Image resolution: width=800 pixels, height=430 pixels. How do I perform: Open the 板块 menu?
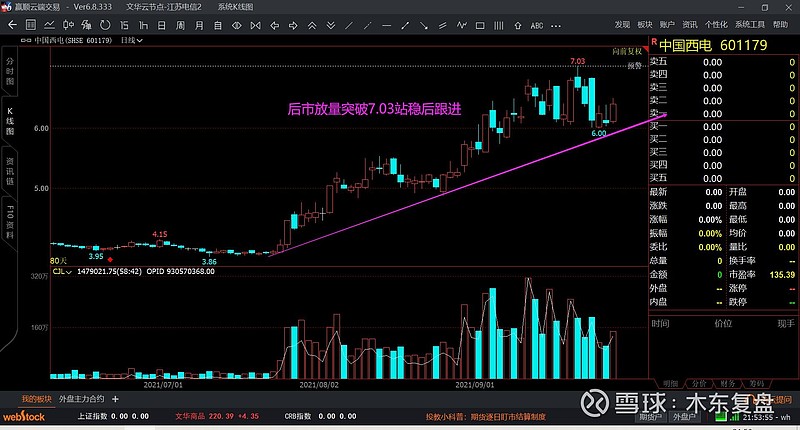(x=645, y=24)
